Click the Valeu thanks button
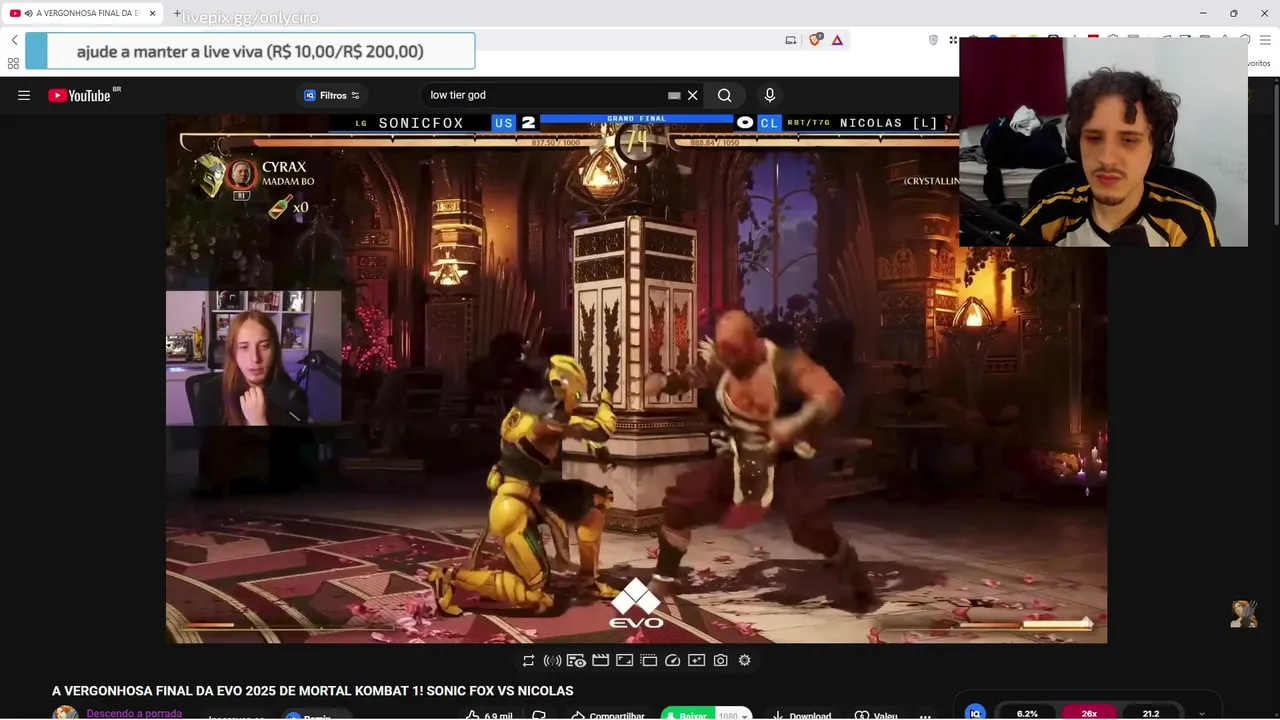The width and height of the screenshot is (1280, 720). tap(876, 715)
